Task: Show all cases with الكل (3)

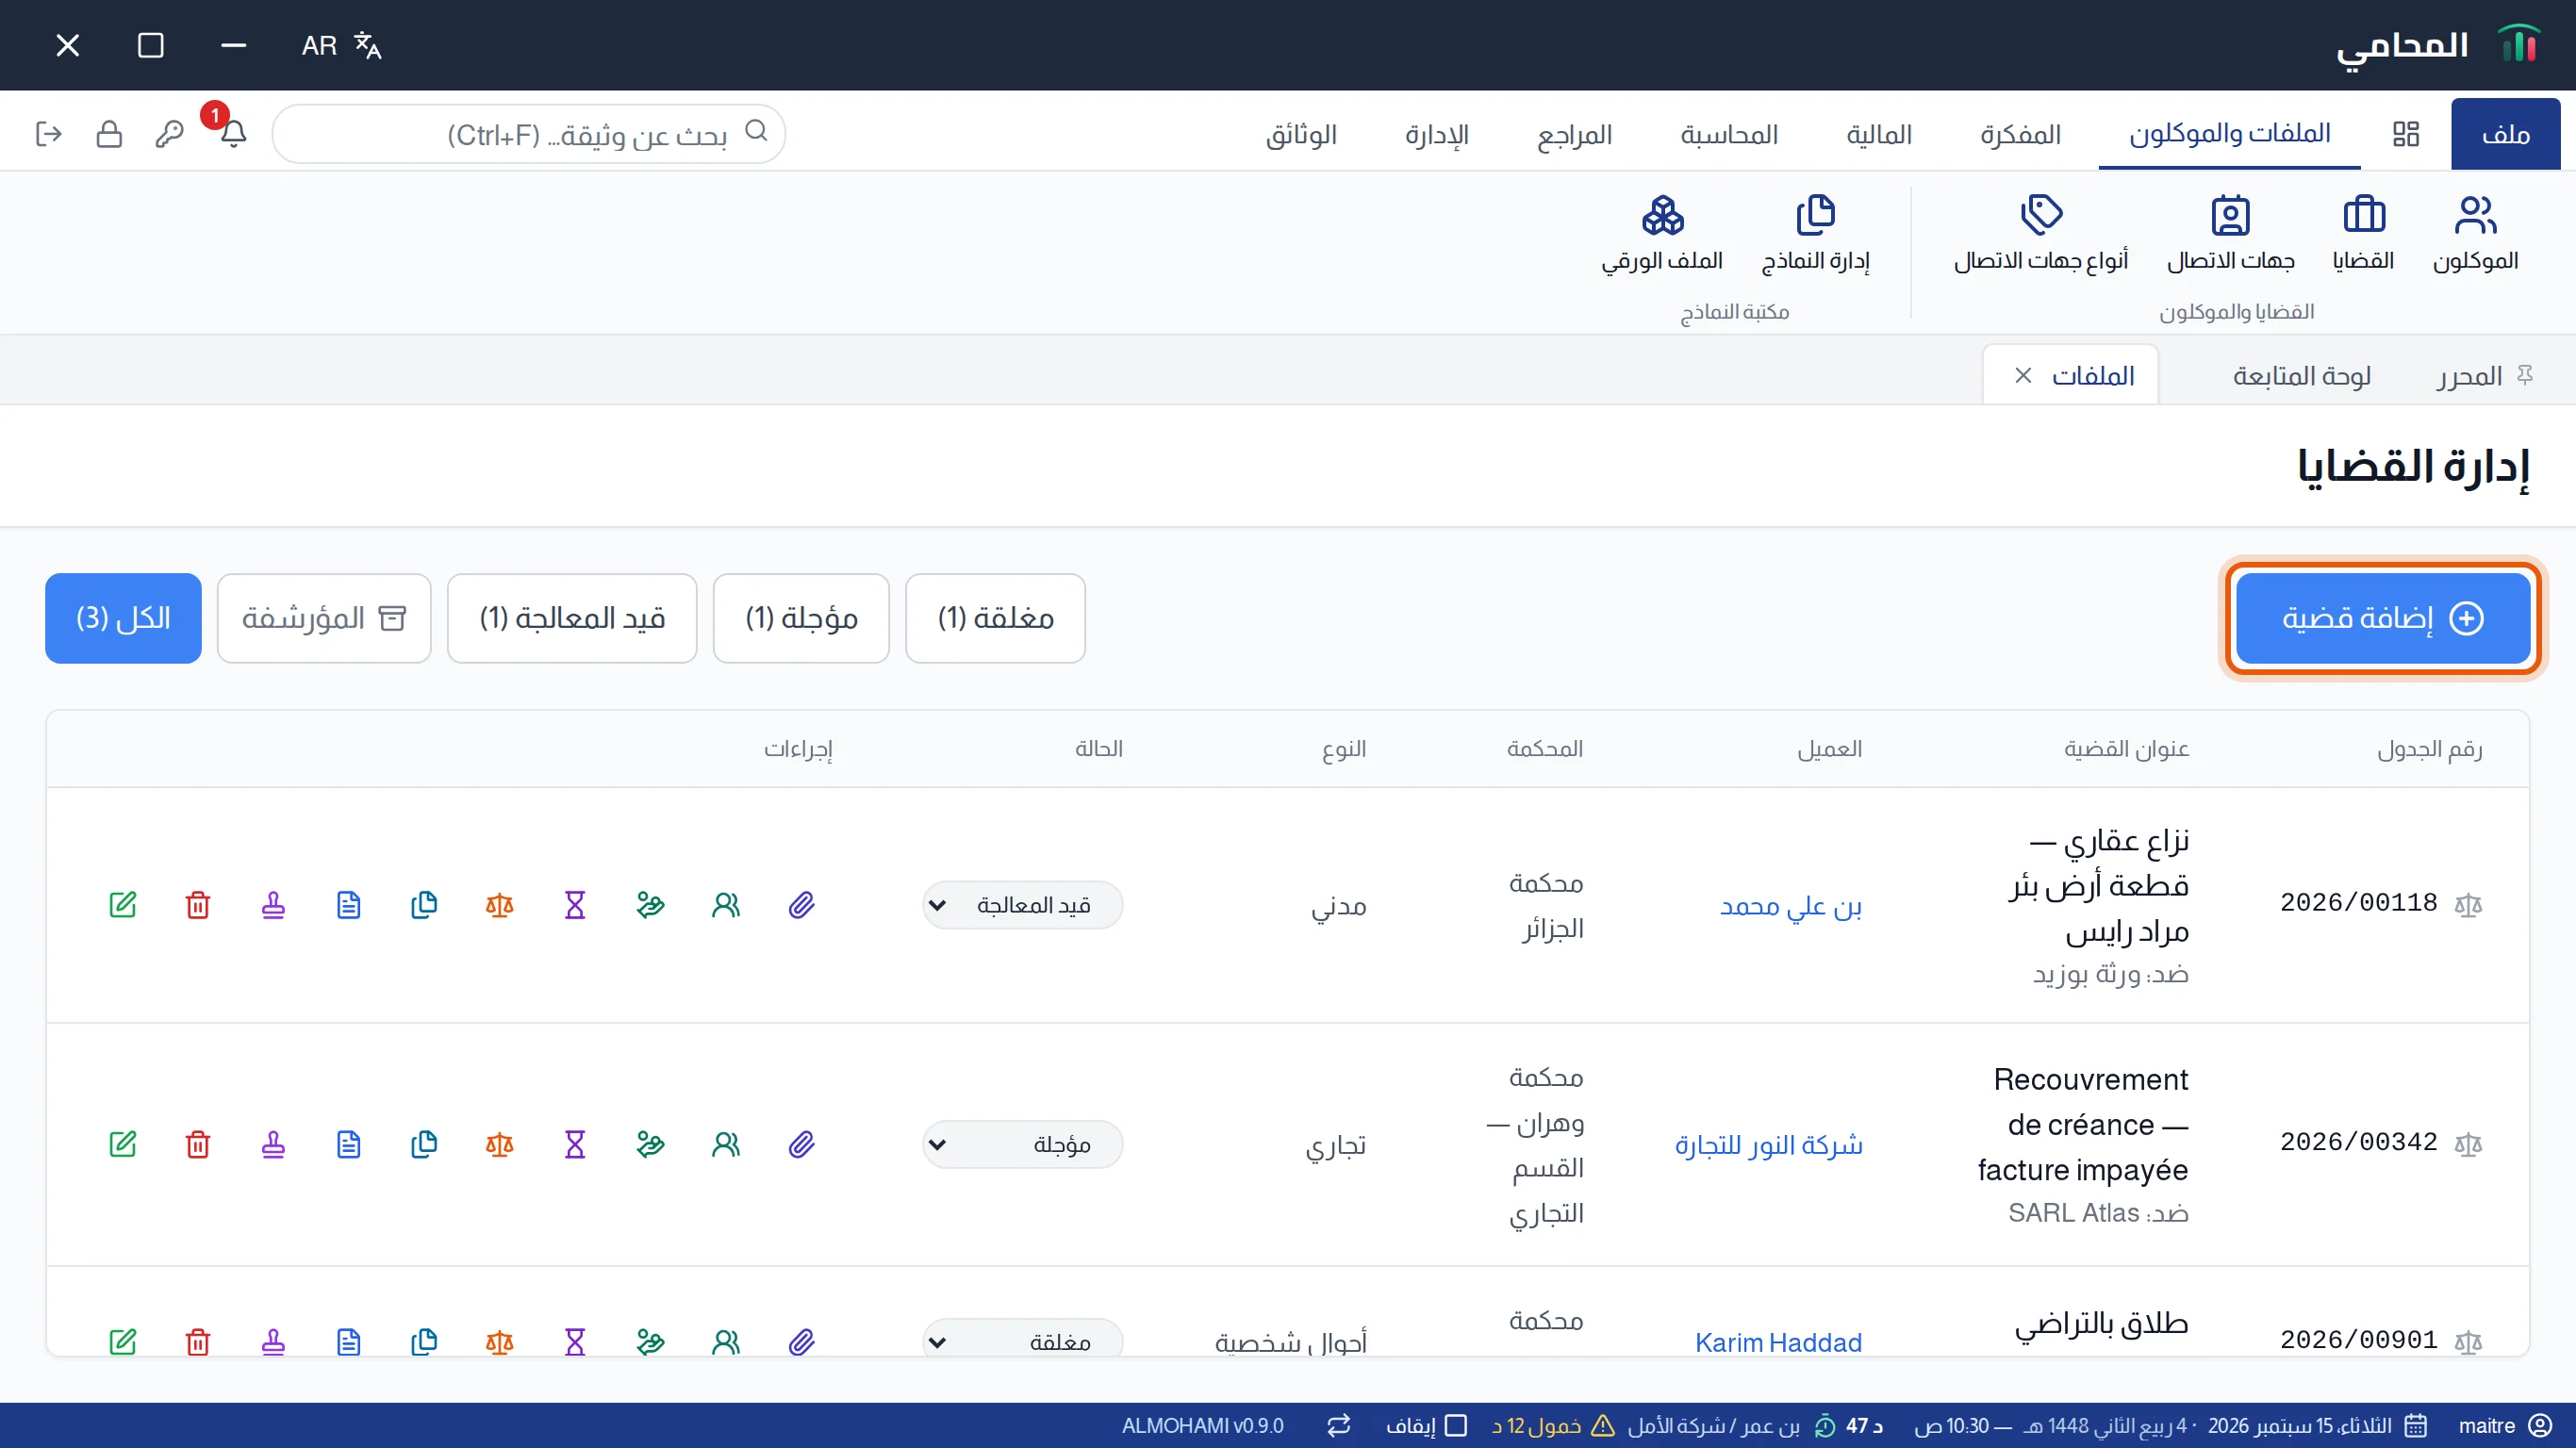Action: [123, 618]
